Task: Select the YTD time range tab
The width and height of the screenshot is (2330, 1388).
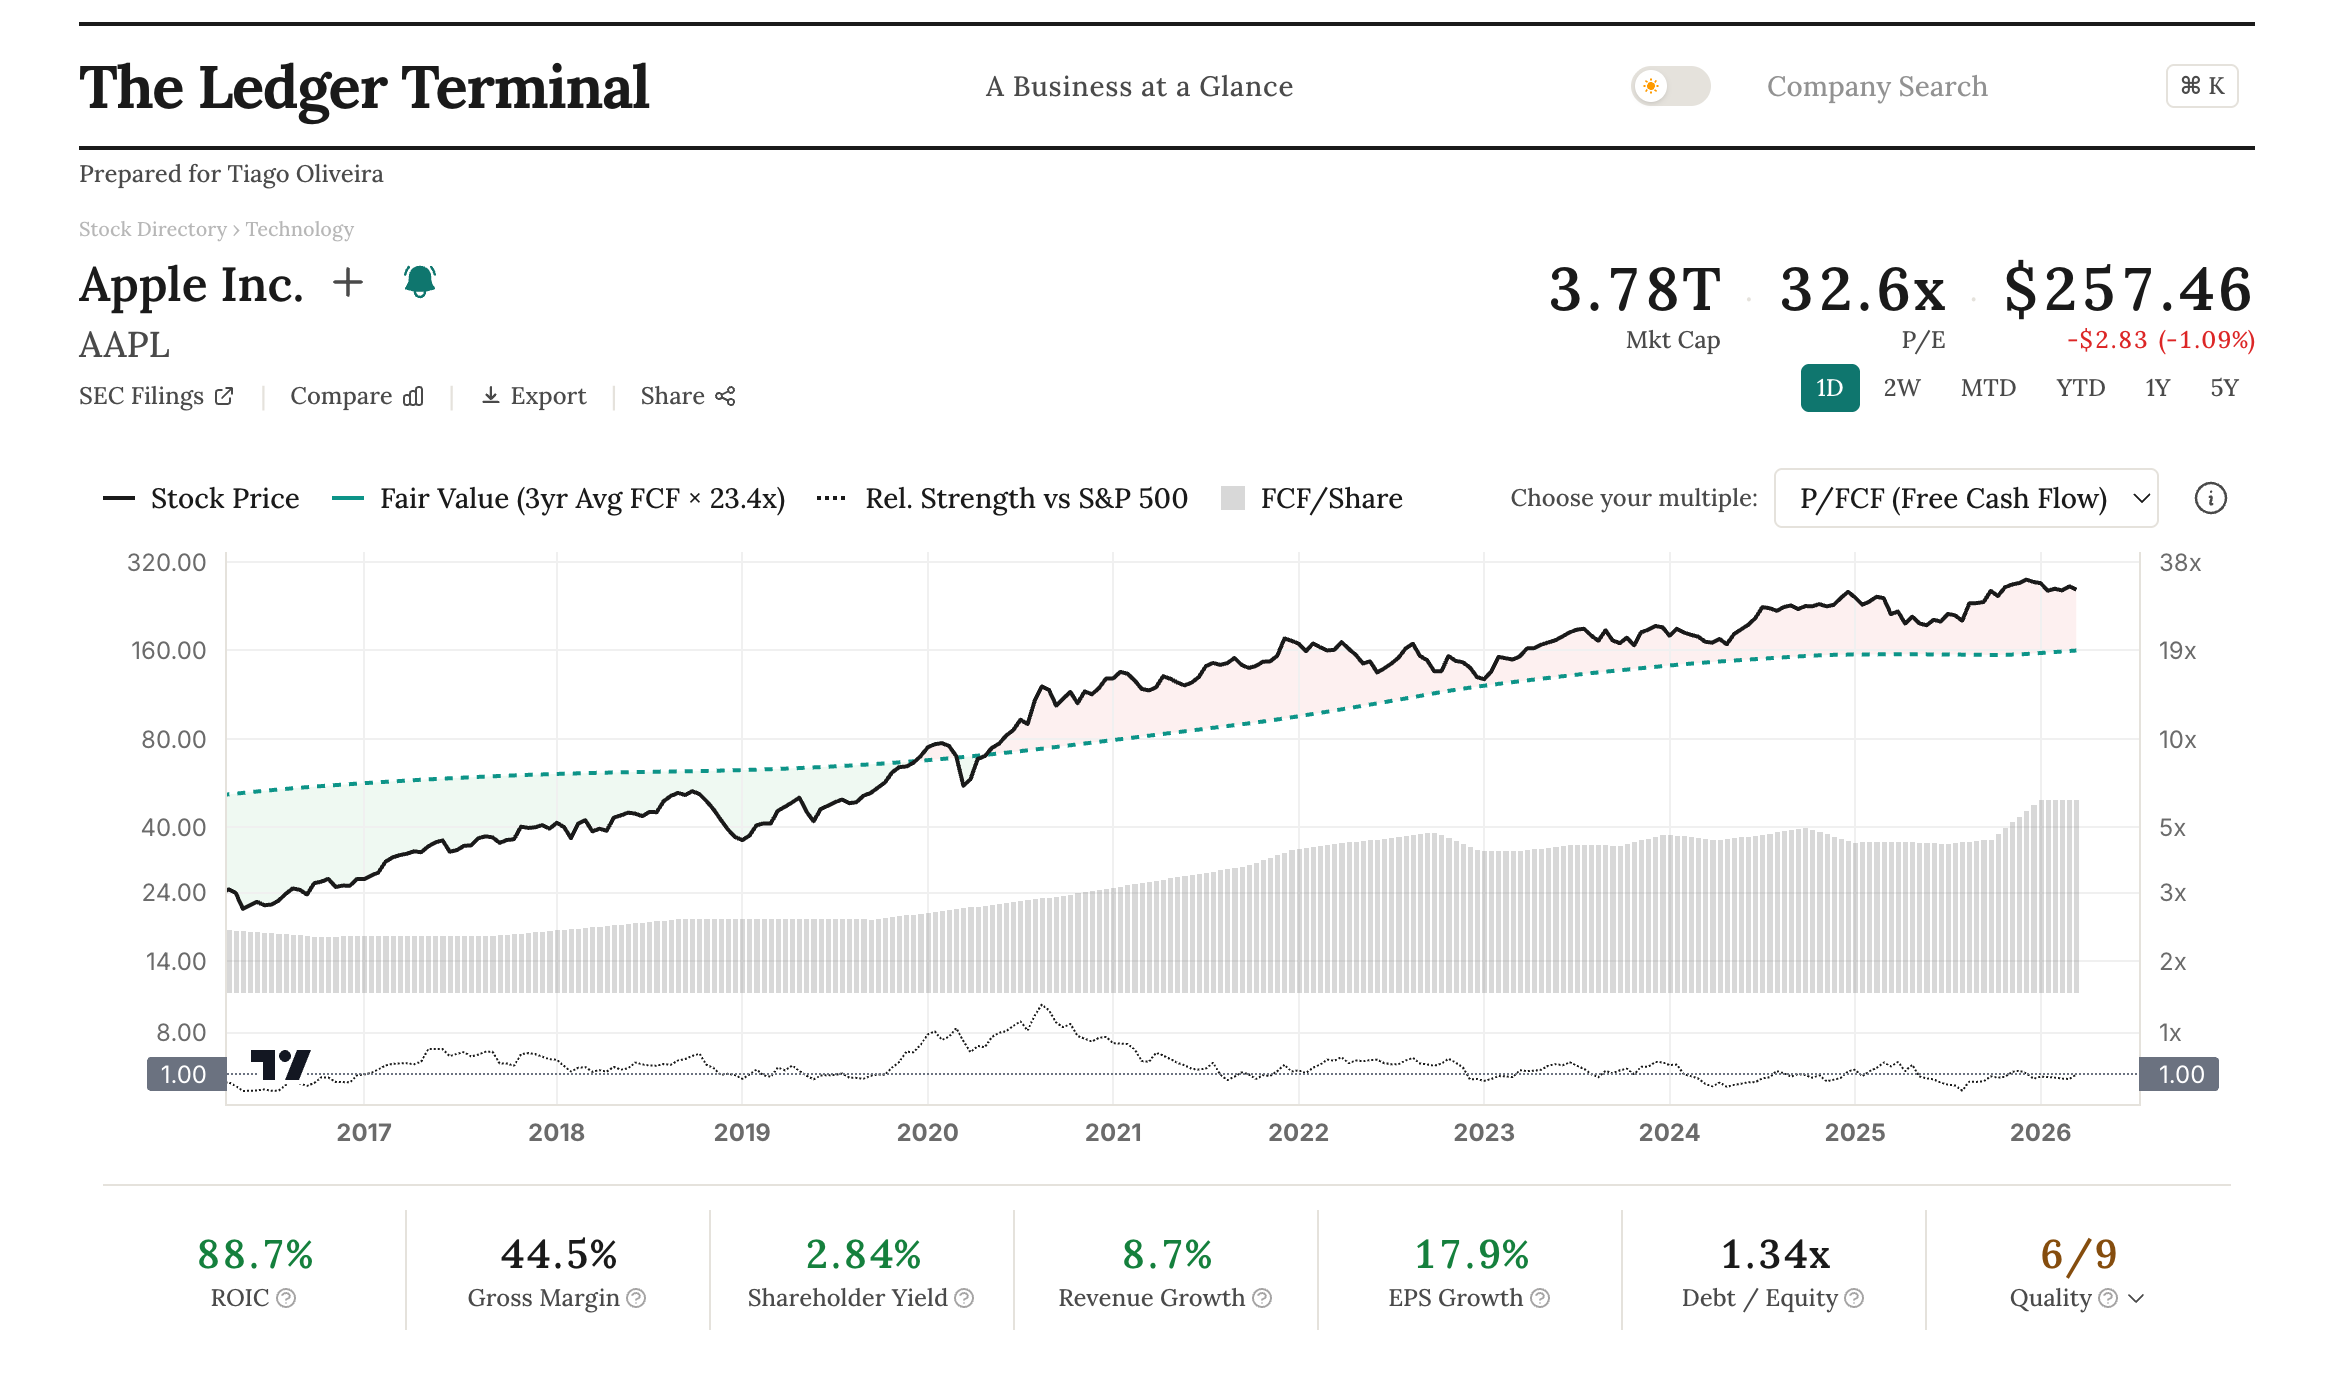Action: tap(2081, 388)
